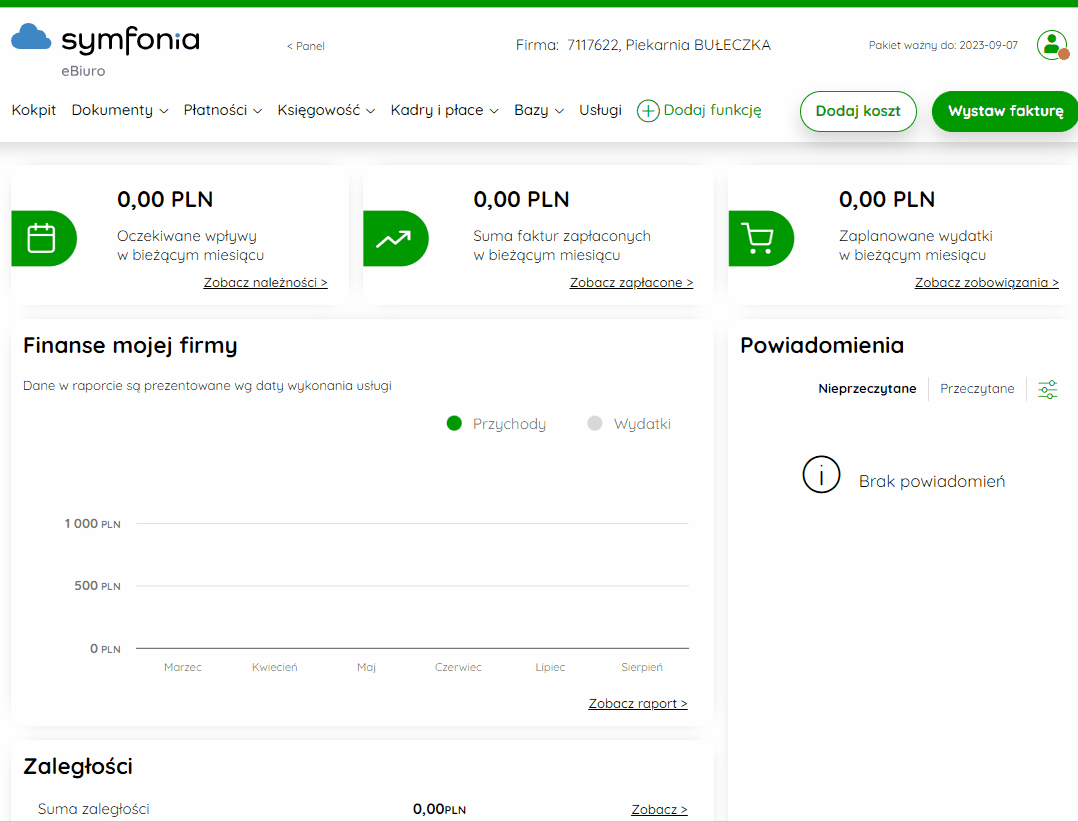Click the Kwiecień label on the chart axis

point(274,667)
